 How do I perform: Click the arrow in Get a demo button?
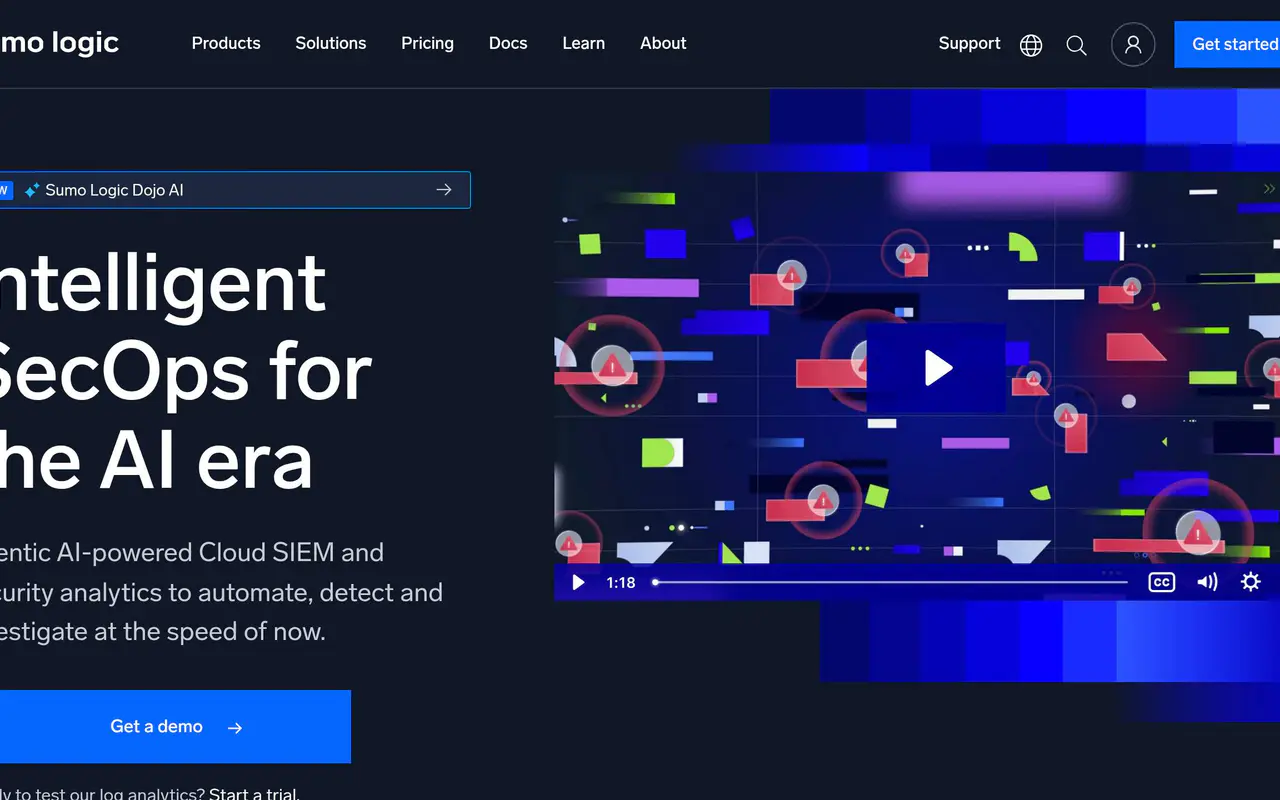click(235, 728)
